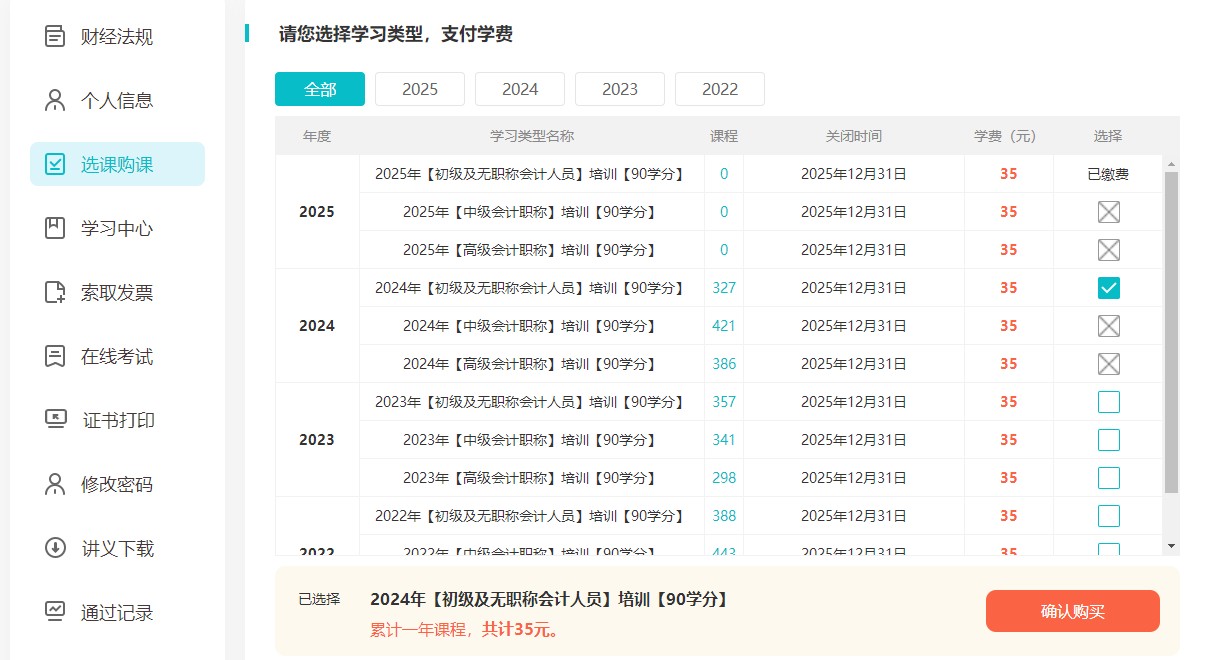Click course count 357 link

click(x=724, y=402)
